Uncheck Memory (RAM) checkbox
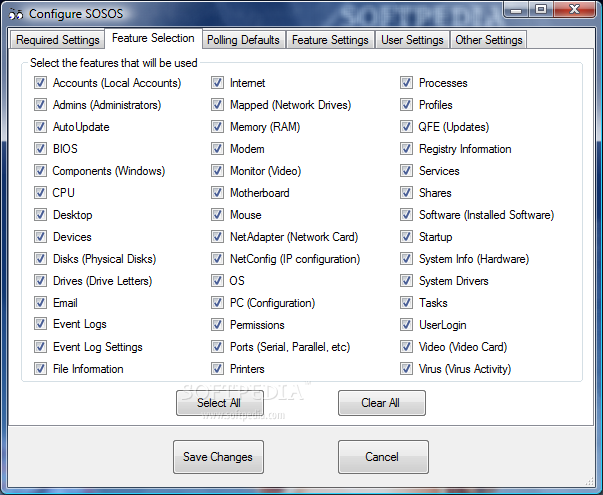Viewport: 603px width, 495px height. pos(217,126)
